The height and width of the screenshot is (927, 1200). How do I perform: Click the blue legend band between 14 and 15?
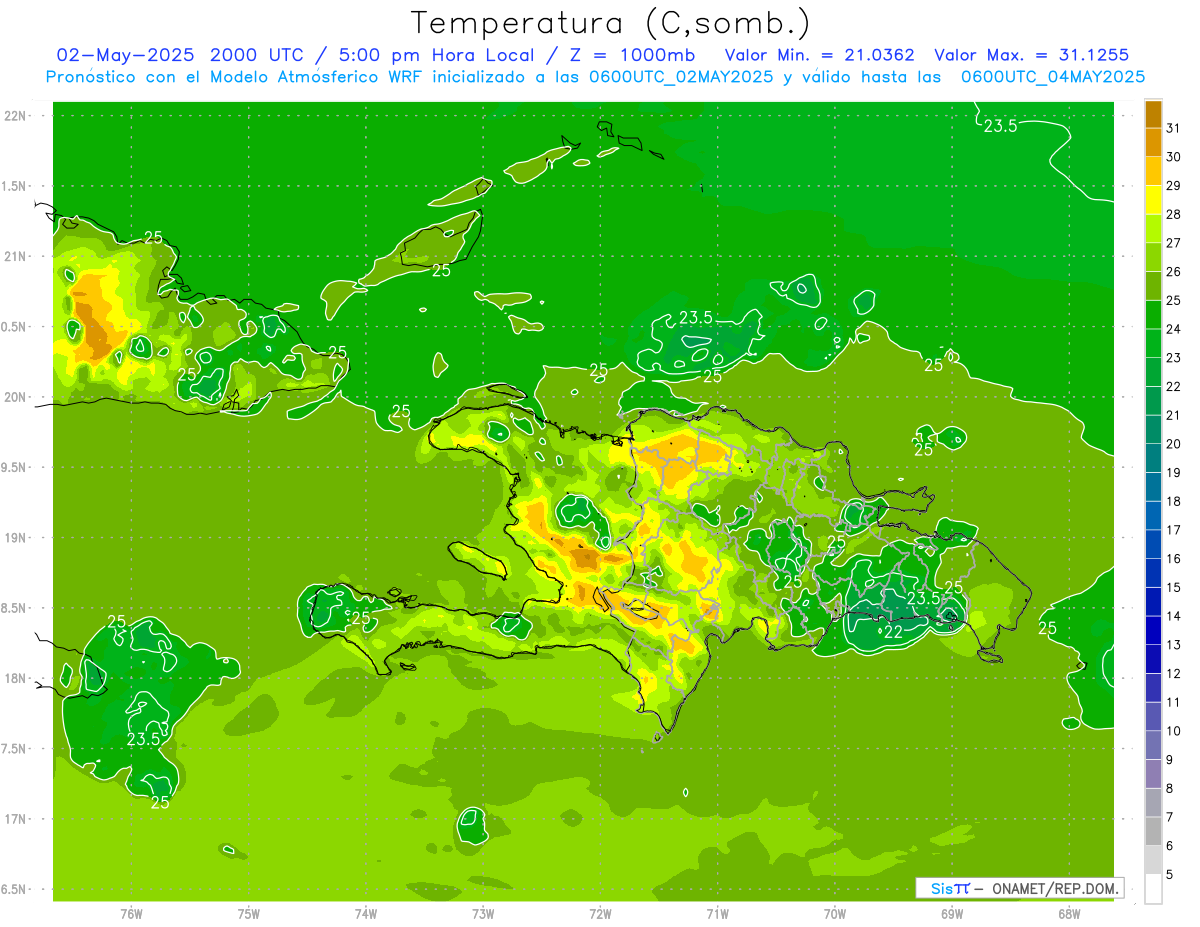[x=1153, y=601]
